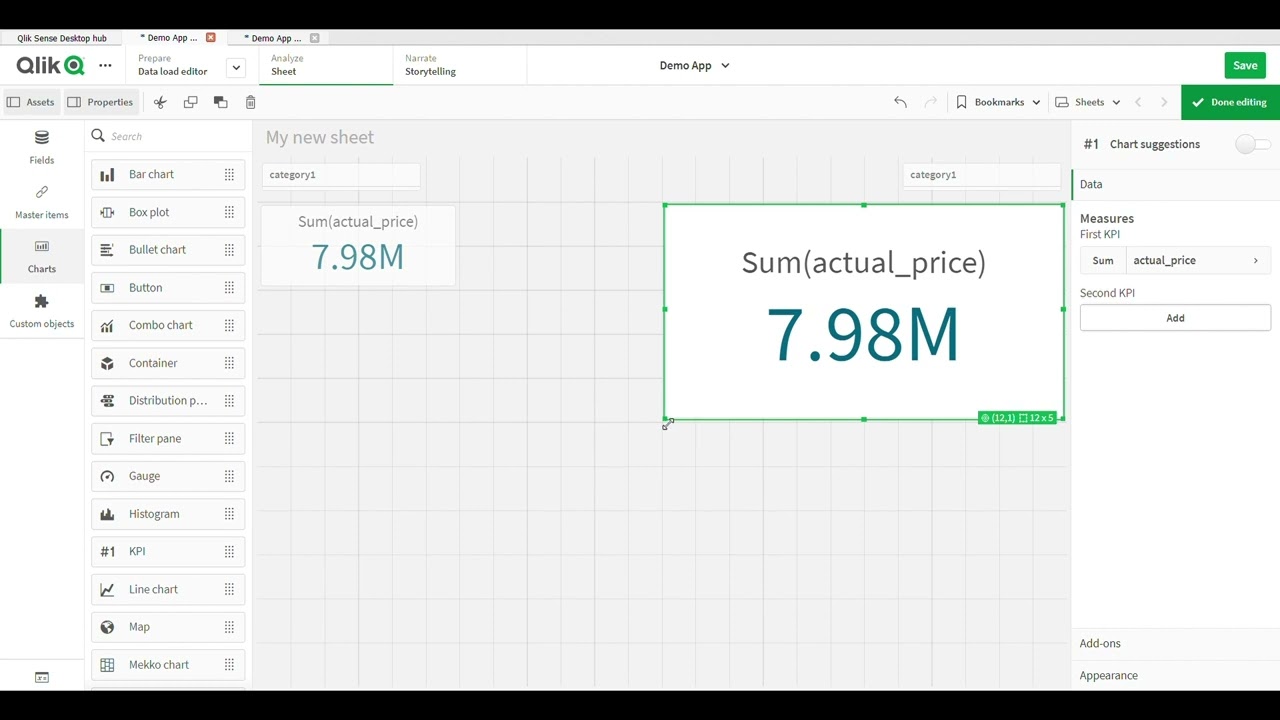
Task: Select the Data section tab
Action: [1175, 184]
